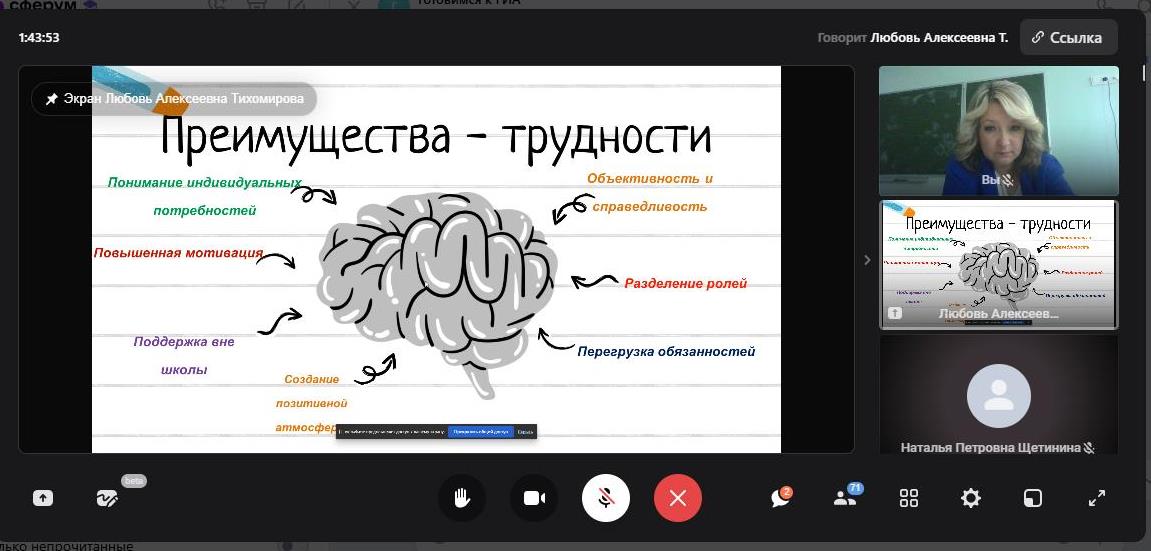Show the participants list
Viewport: 1151px width, 551px height.
[845, 498]
